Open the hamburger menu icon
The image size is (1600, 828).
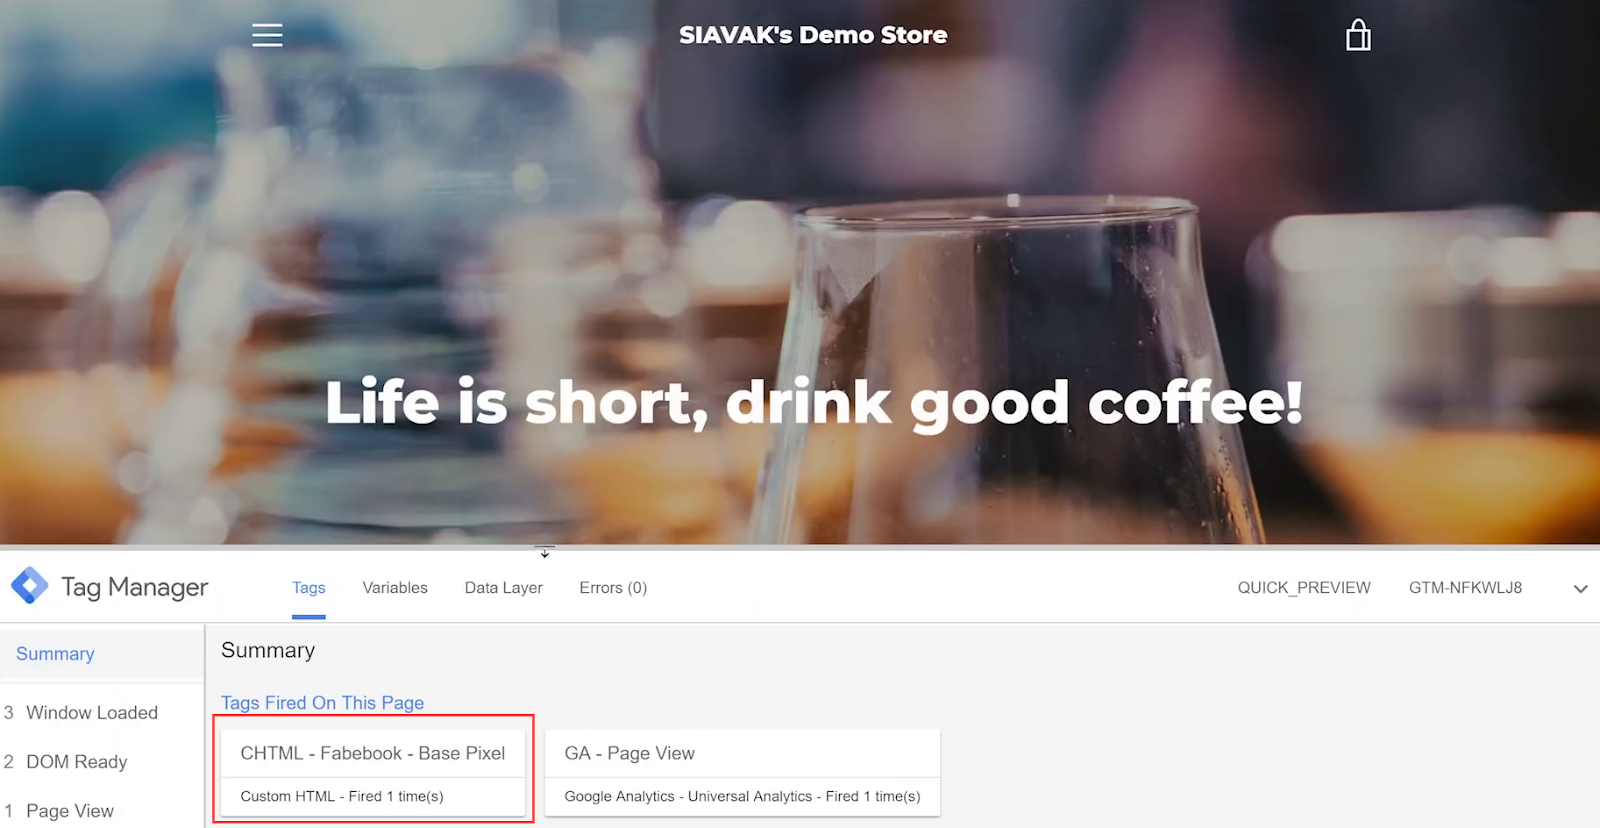(267, 35)
